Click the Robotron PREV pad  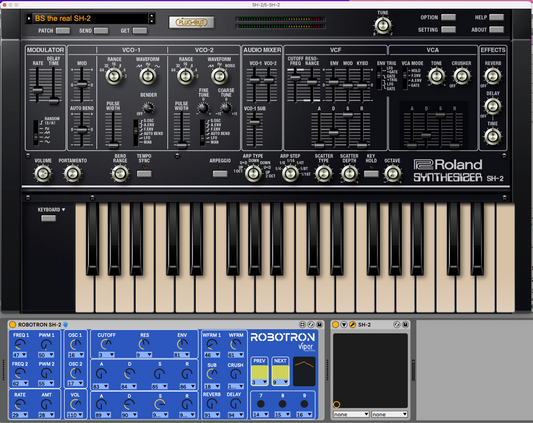[259, 371]
